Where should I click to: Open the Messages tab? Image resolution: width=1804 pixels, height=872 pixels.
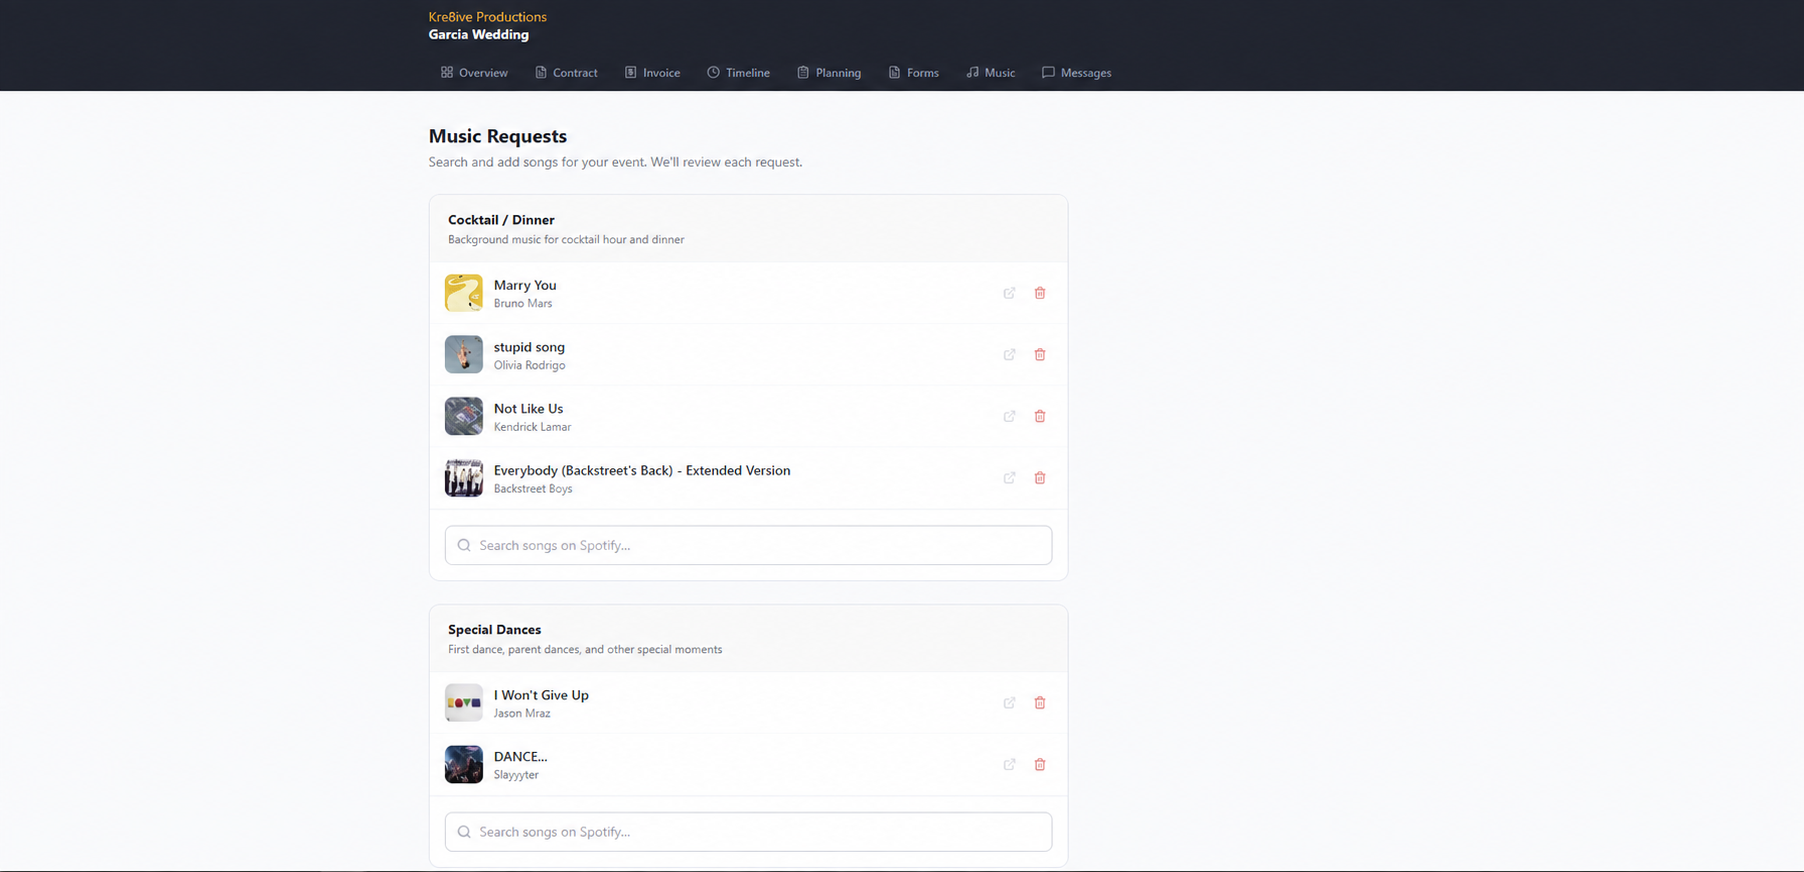(x=1076, y=73)
